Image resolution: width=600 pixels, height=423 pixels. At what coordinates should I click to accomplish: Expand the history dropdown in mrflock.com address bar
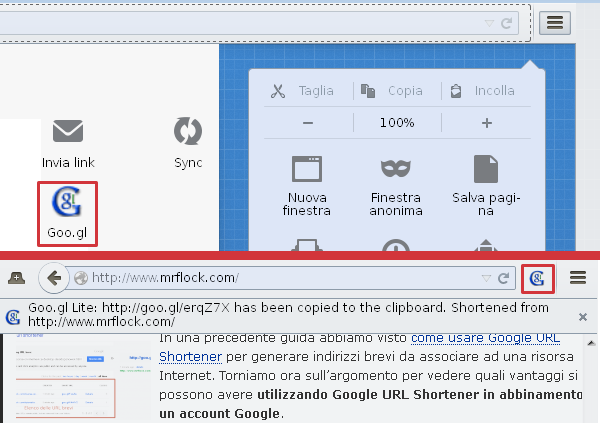click(487, 277)
